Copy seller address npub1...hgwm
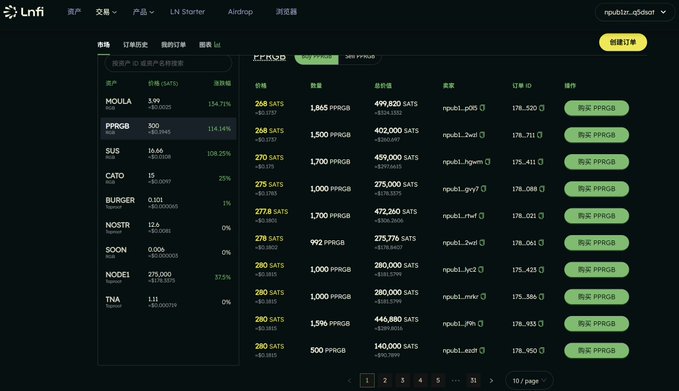Image resolution: width=679 pixels, height=391 pixels. coord(488,162)
